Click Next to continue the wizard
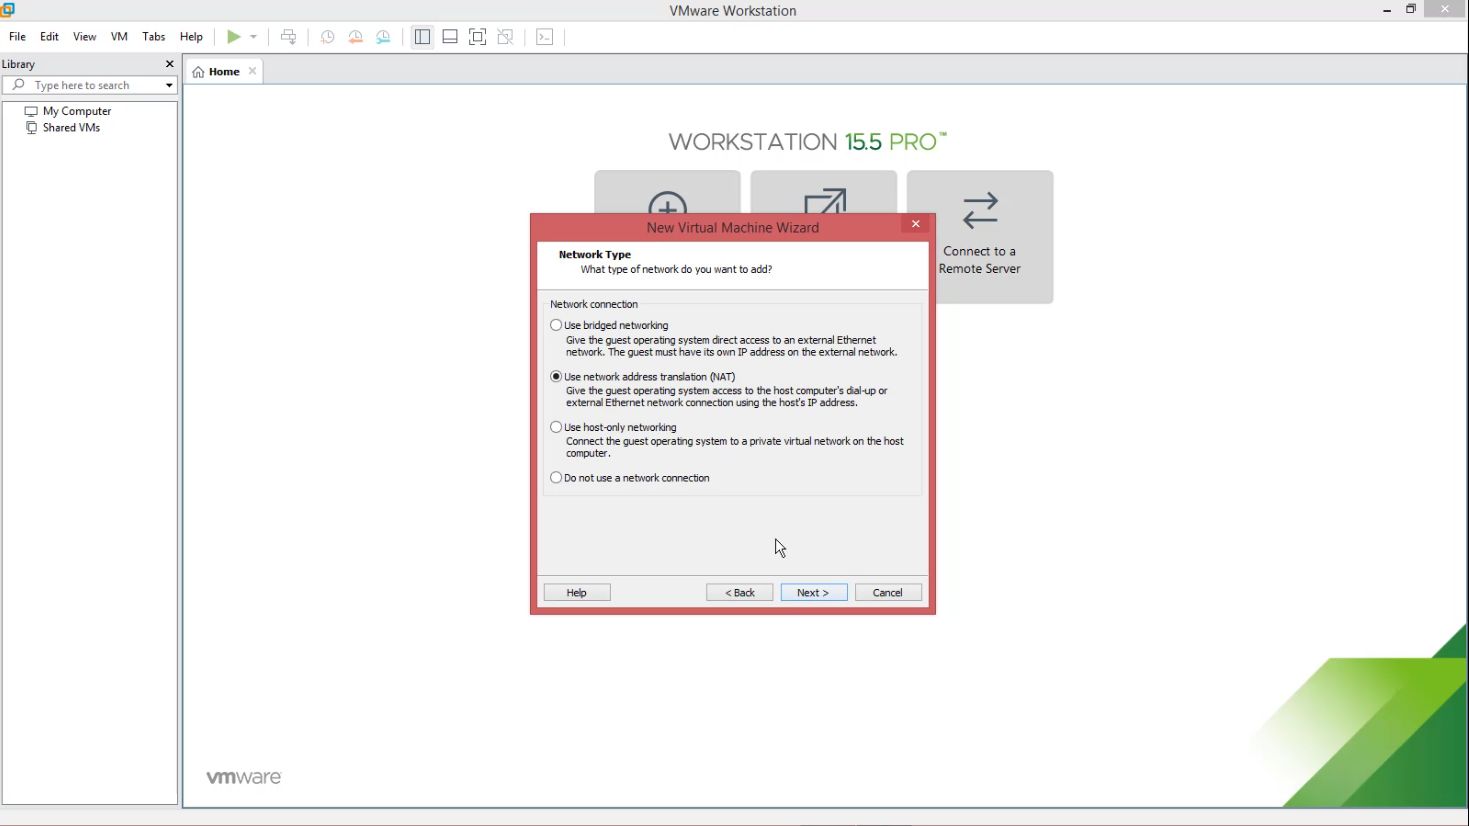1469x826 pixels. click(x=814, y=593)
